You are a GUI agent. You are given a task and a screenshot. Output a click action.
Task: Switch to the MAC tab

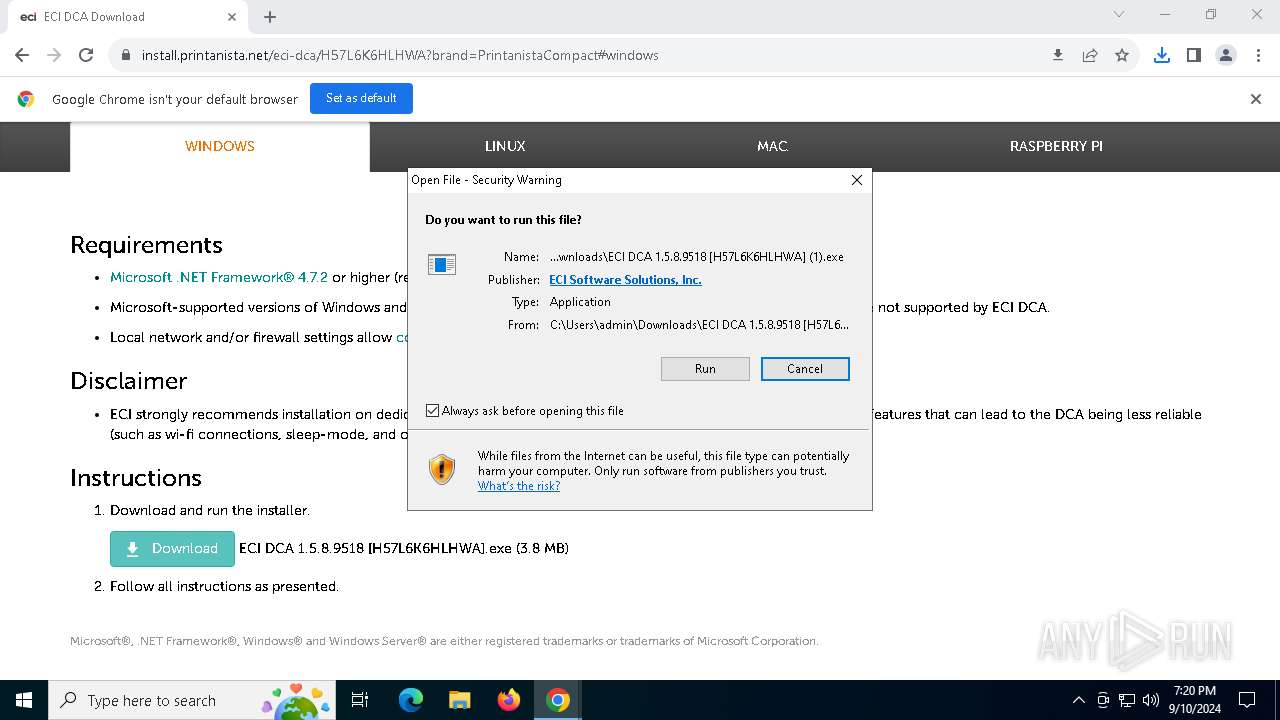pyautogui.click(x=772, y=146)
